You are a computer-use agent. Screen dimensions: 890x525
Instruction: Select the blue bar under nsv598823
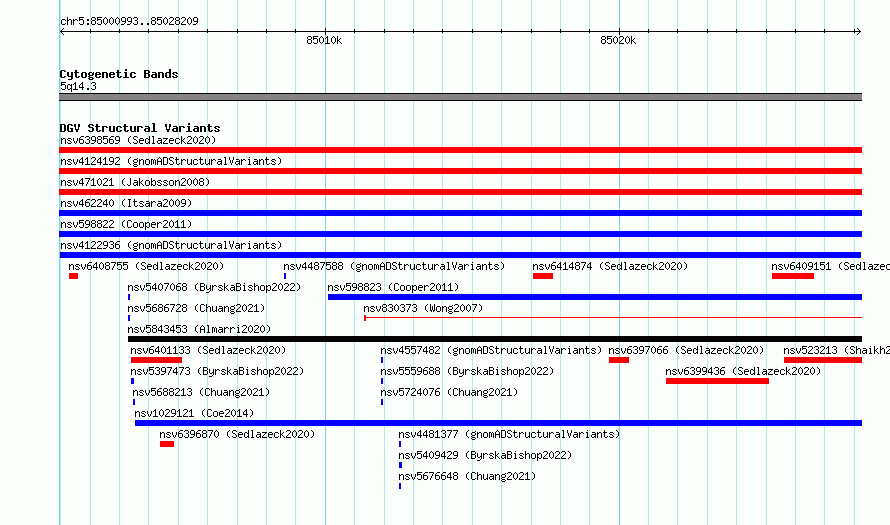click(595, 297)
